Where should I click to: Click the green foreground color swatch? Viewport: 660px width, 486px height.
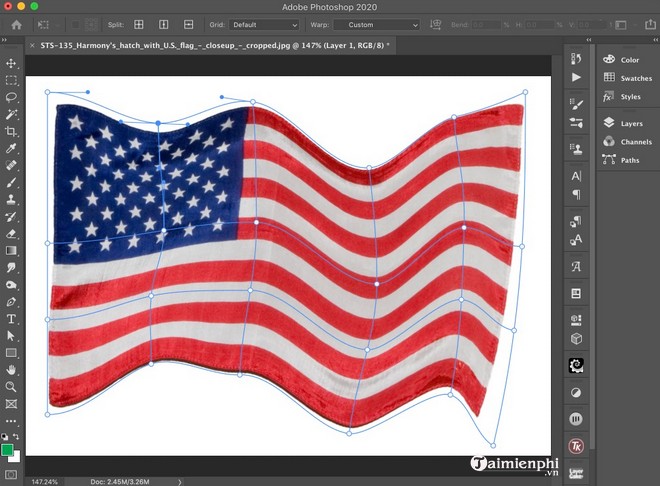point(7,450)
